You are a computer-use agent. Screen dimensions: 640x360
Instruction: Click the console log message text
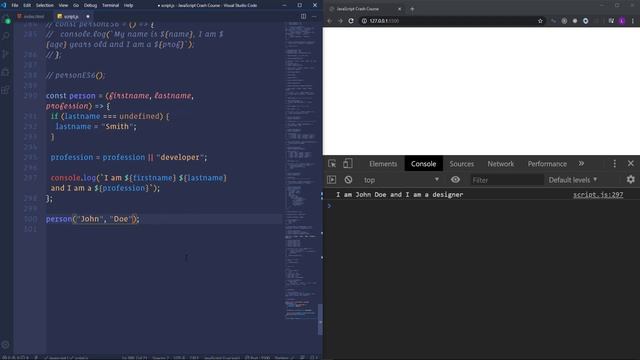tap(399, 195)
